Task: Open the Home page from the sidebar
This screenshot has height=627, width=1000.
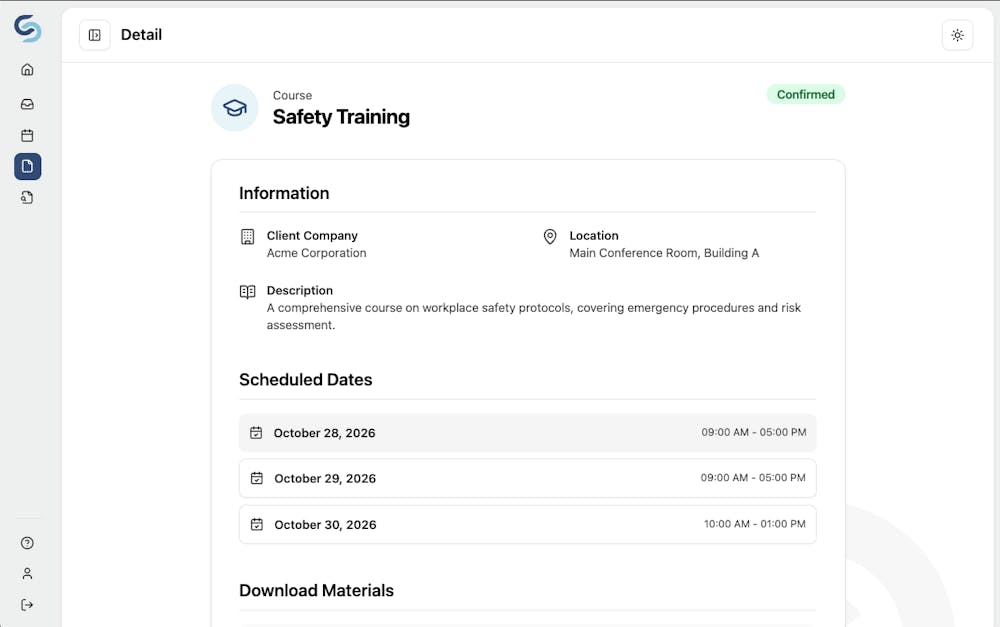Action: (27, 69)
